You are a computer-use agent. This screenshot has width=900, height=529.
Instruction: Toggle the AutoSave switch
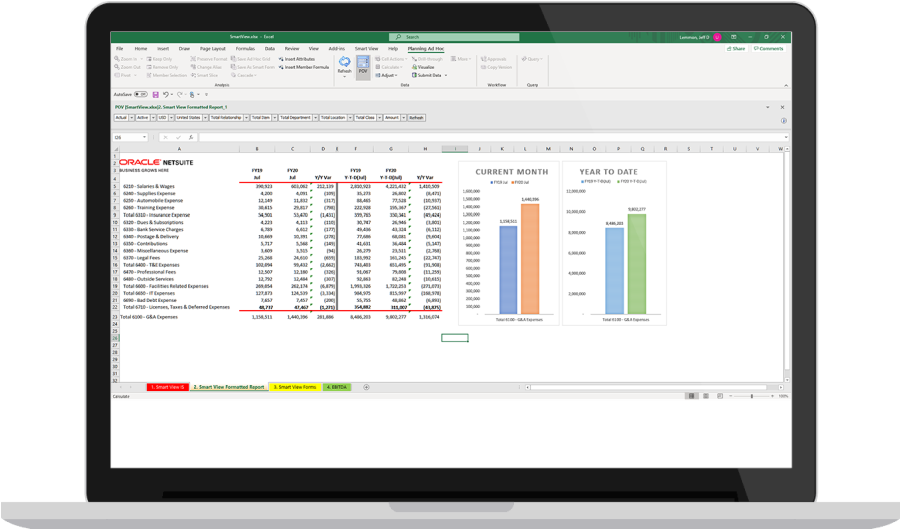point(141,95)
